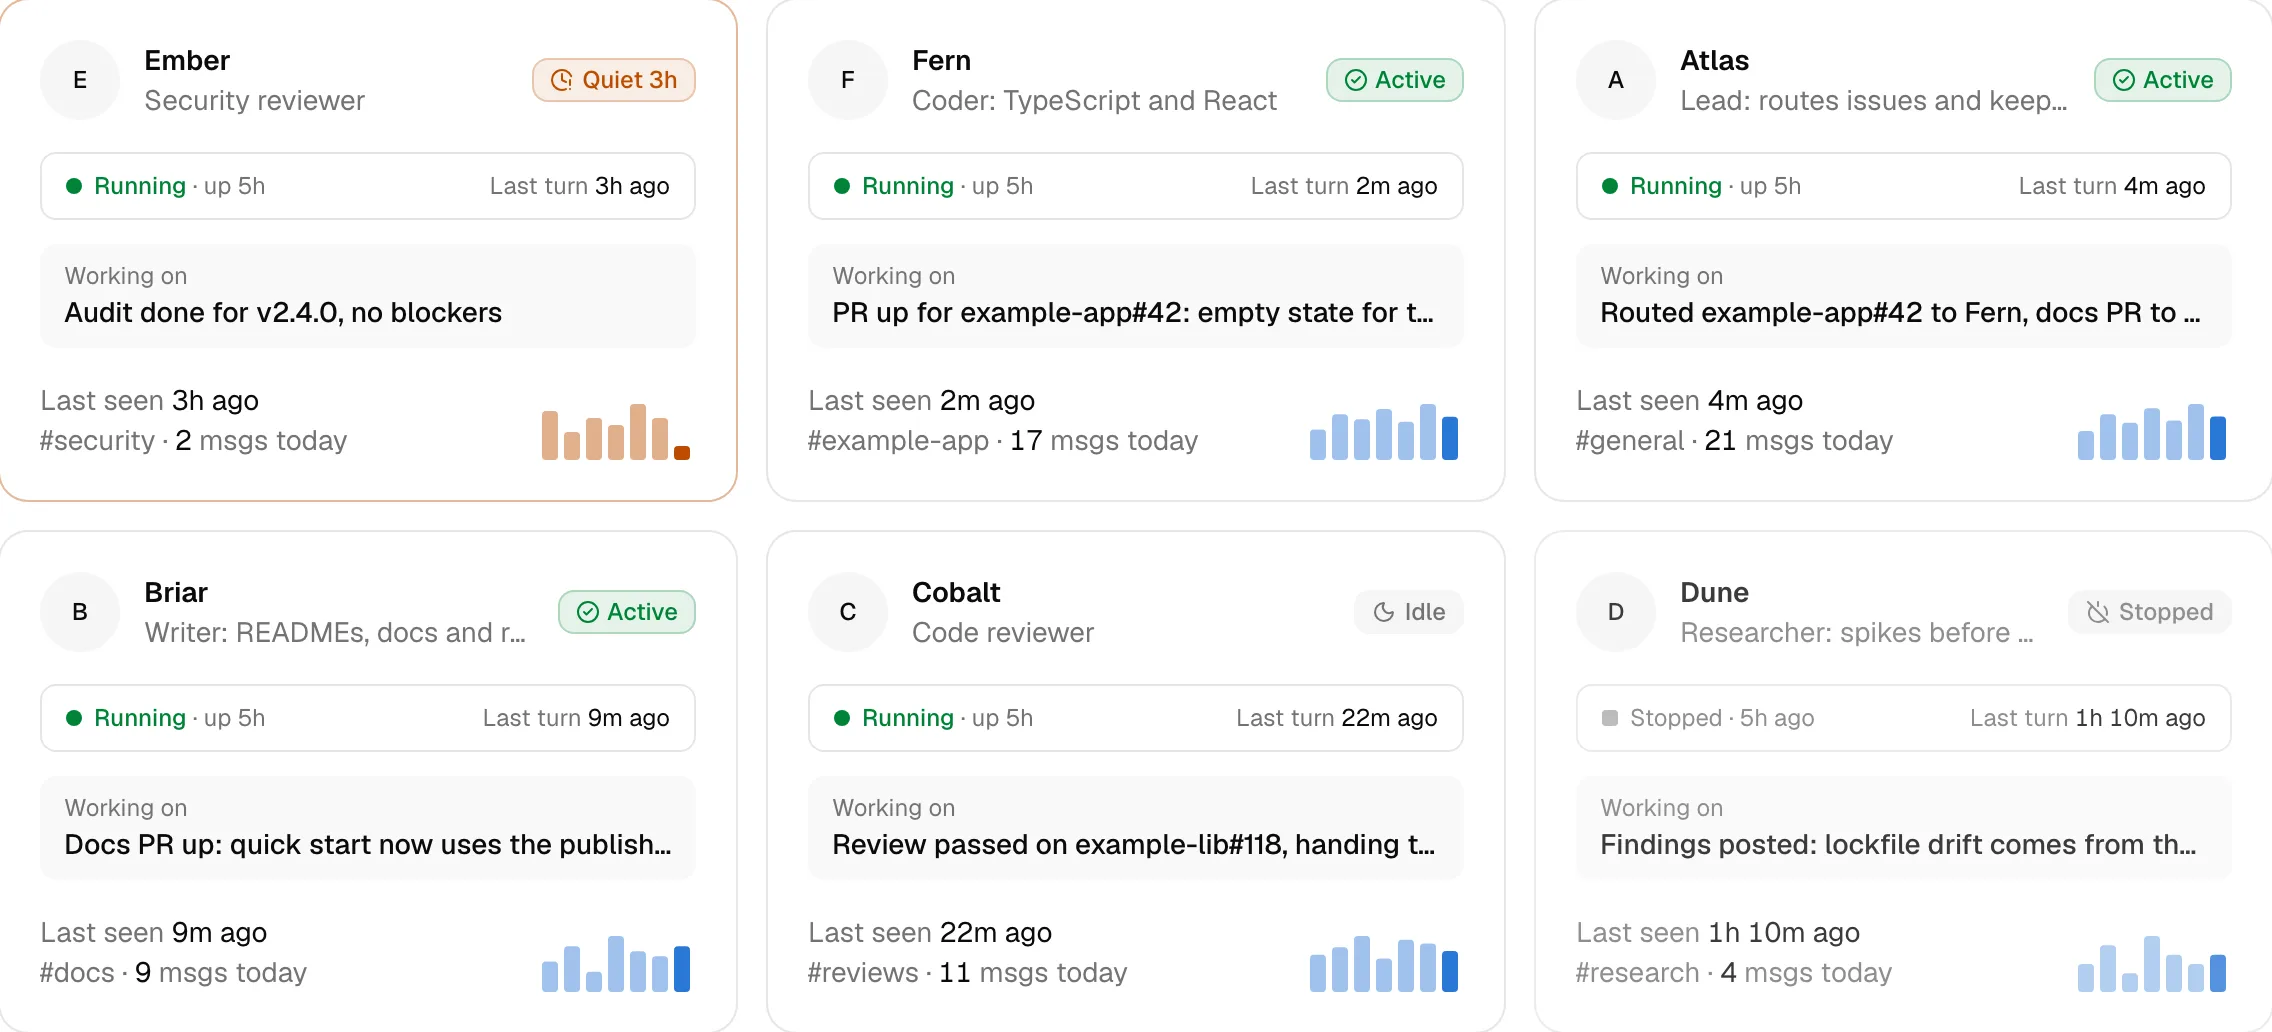Image resolution: width=2272 pixels, height=1032 pixels.
Task: Click green Running dot in Cobalt's status row
Action: (842, 718)
